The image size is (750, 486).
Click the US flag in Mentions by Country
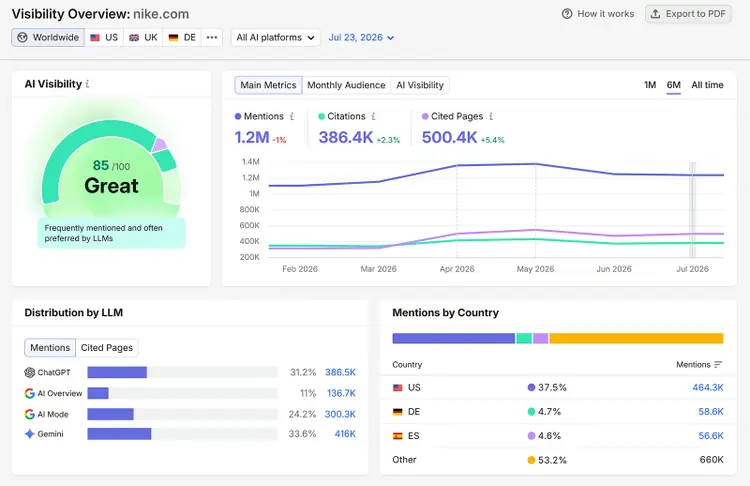click(397, 387)
